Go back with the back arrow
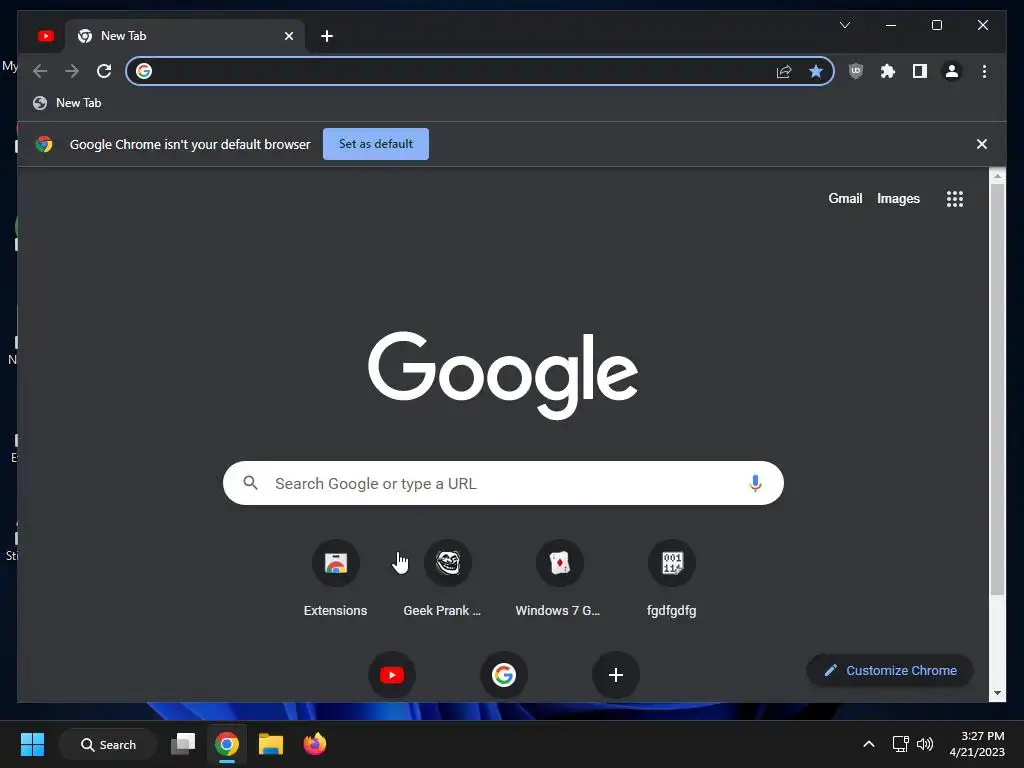Viewport: 1024px width, 768px height. point(40,71)
